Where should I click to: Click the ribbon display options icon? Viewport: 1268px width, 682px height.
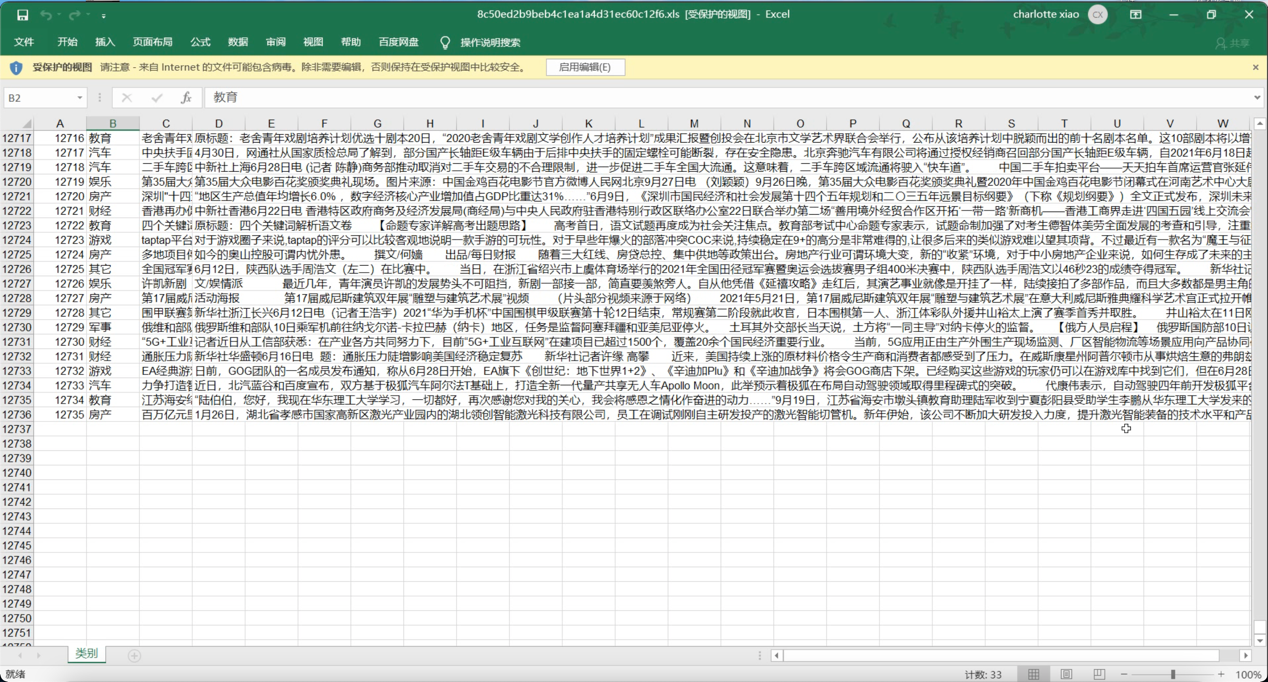(x=1136, y=15)
